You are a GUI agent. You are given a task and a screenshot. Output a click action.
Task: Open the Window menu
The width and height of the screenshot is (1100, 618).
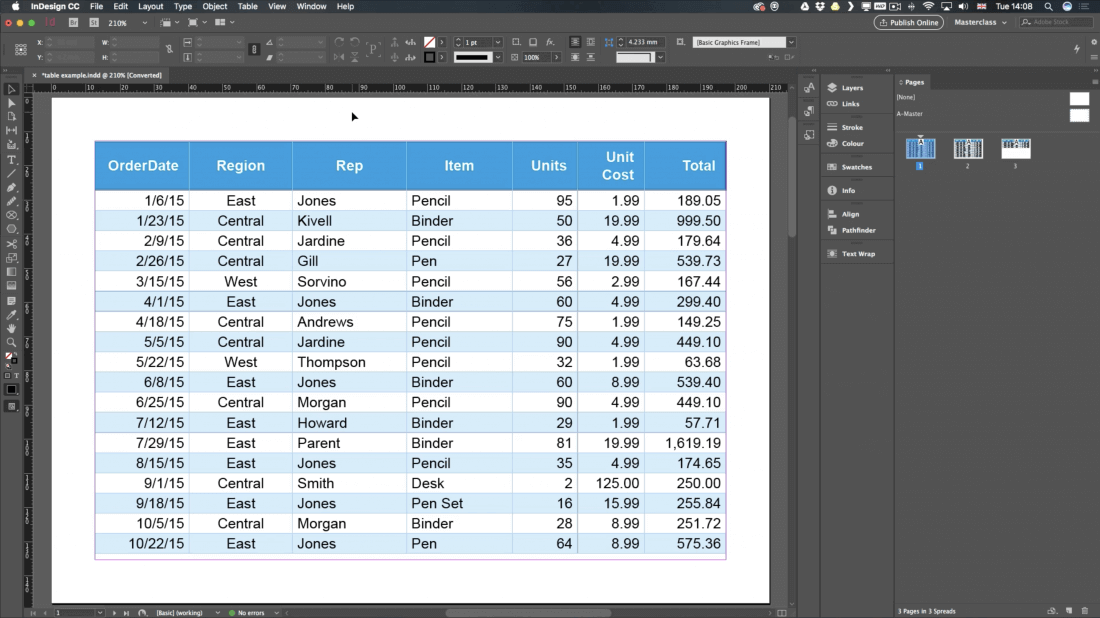(x=313, y=6)
